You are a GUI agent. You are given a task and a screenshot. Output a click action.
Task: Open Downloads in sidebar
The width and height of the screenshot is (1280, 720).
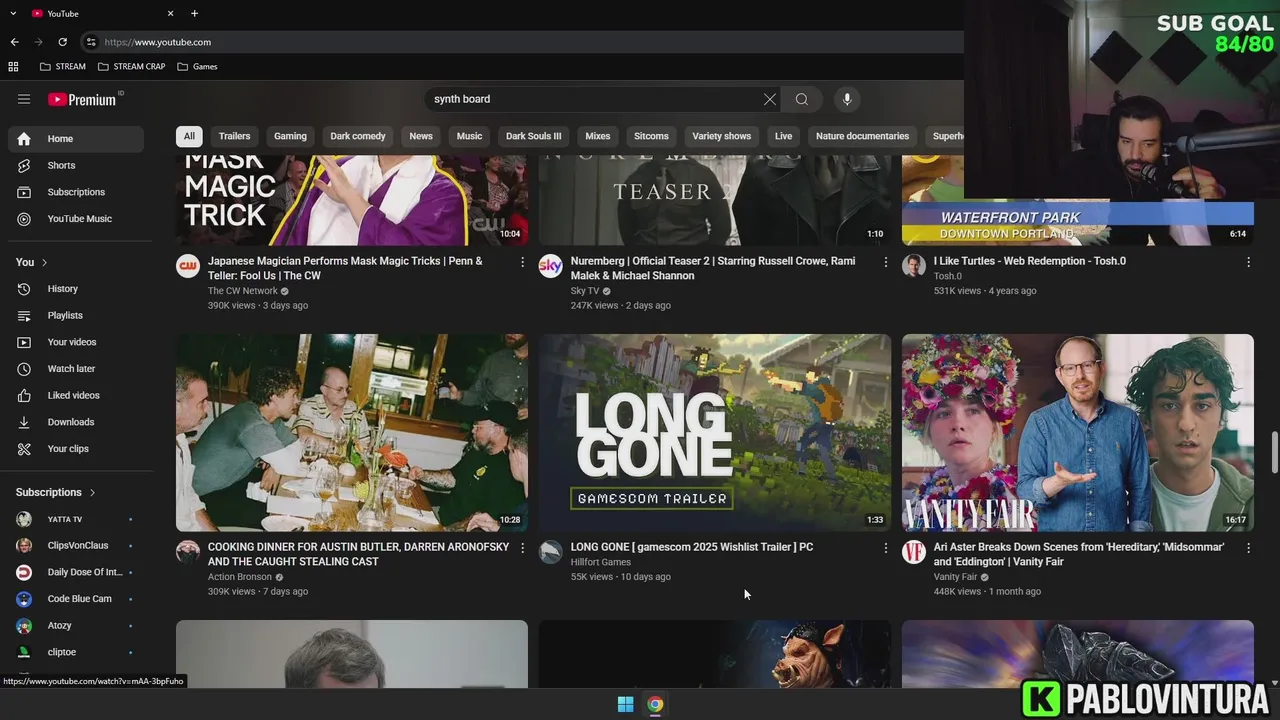[76, 422]
